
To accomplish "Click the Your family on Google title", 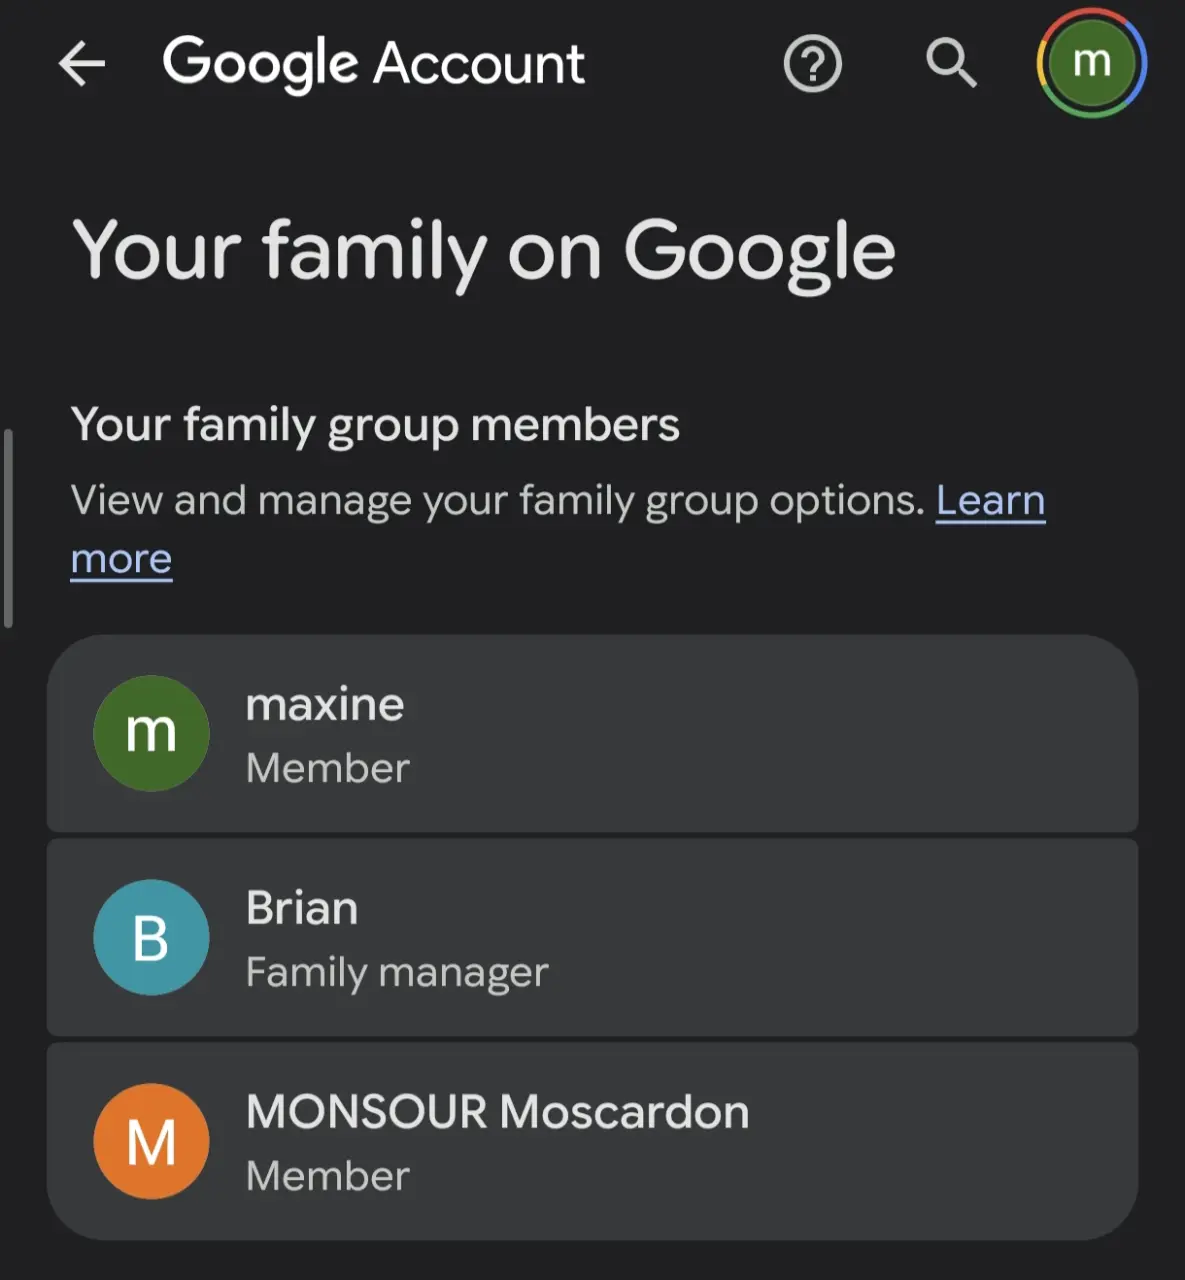I will pyautogui.click(x=483, y=252).
